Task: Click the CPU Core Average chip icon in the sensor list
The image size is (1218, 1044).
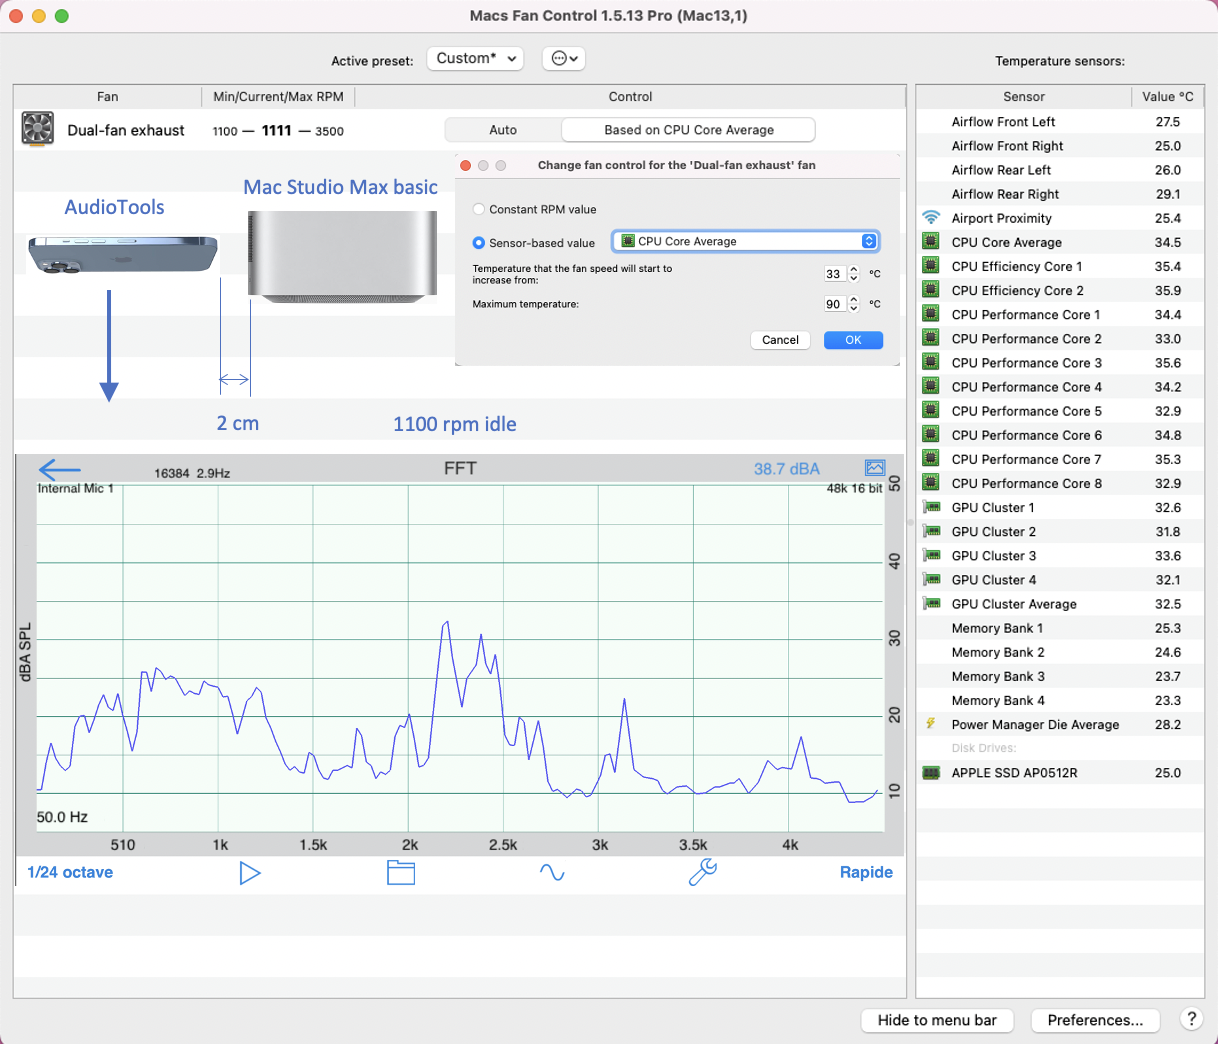Action: coord(931,241)
